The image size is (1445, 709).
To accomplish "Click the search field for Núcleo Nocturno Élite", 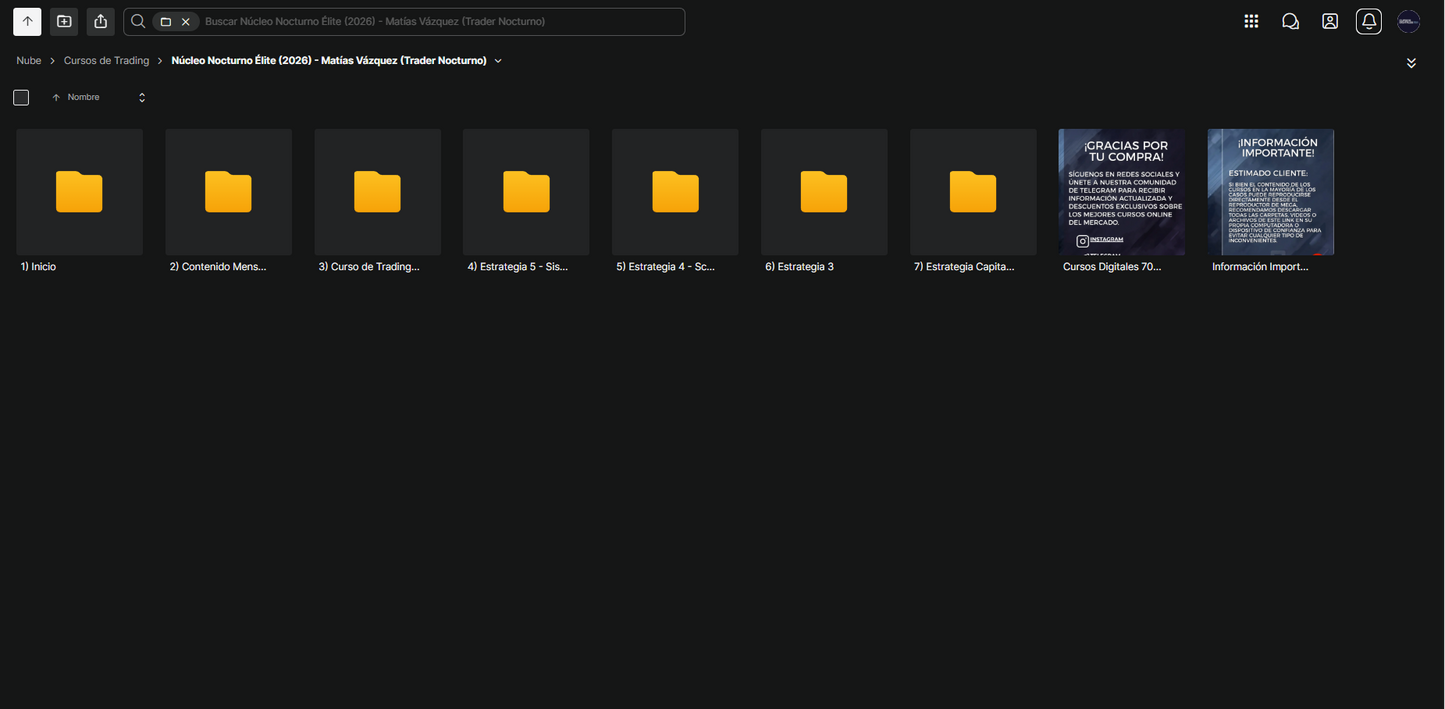I will pos(440,21).
